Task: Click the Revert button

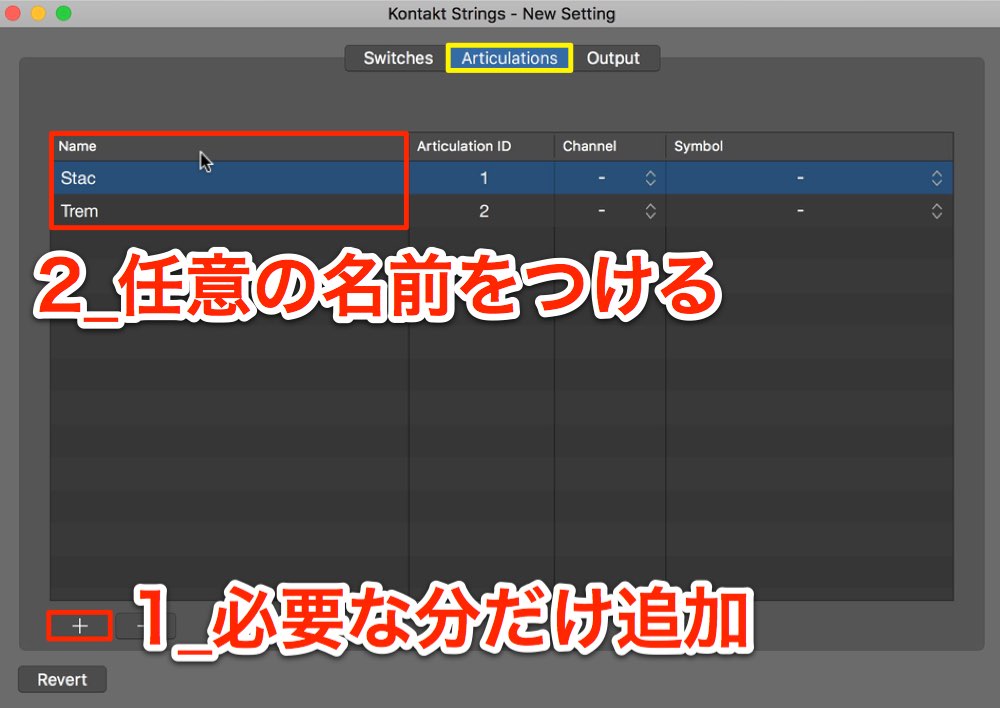Action: pos(62,680)
